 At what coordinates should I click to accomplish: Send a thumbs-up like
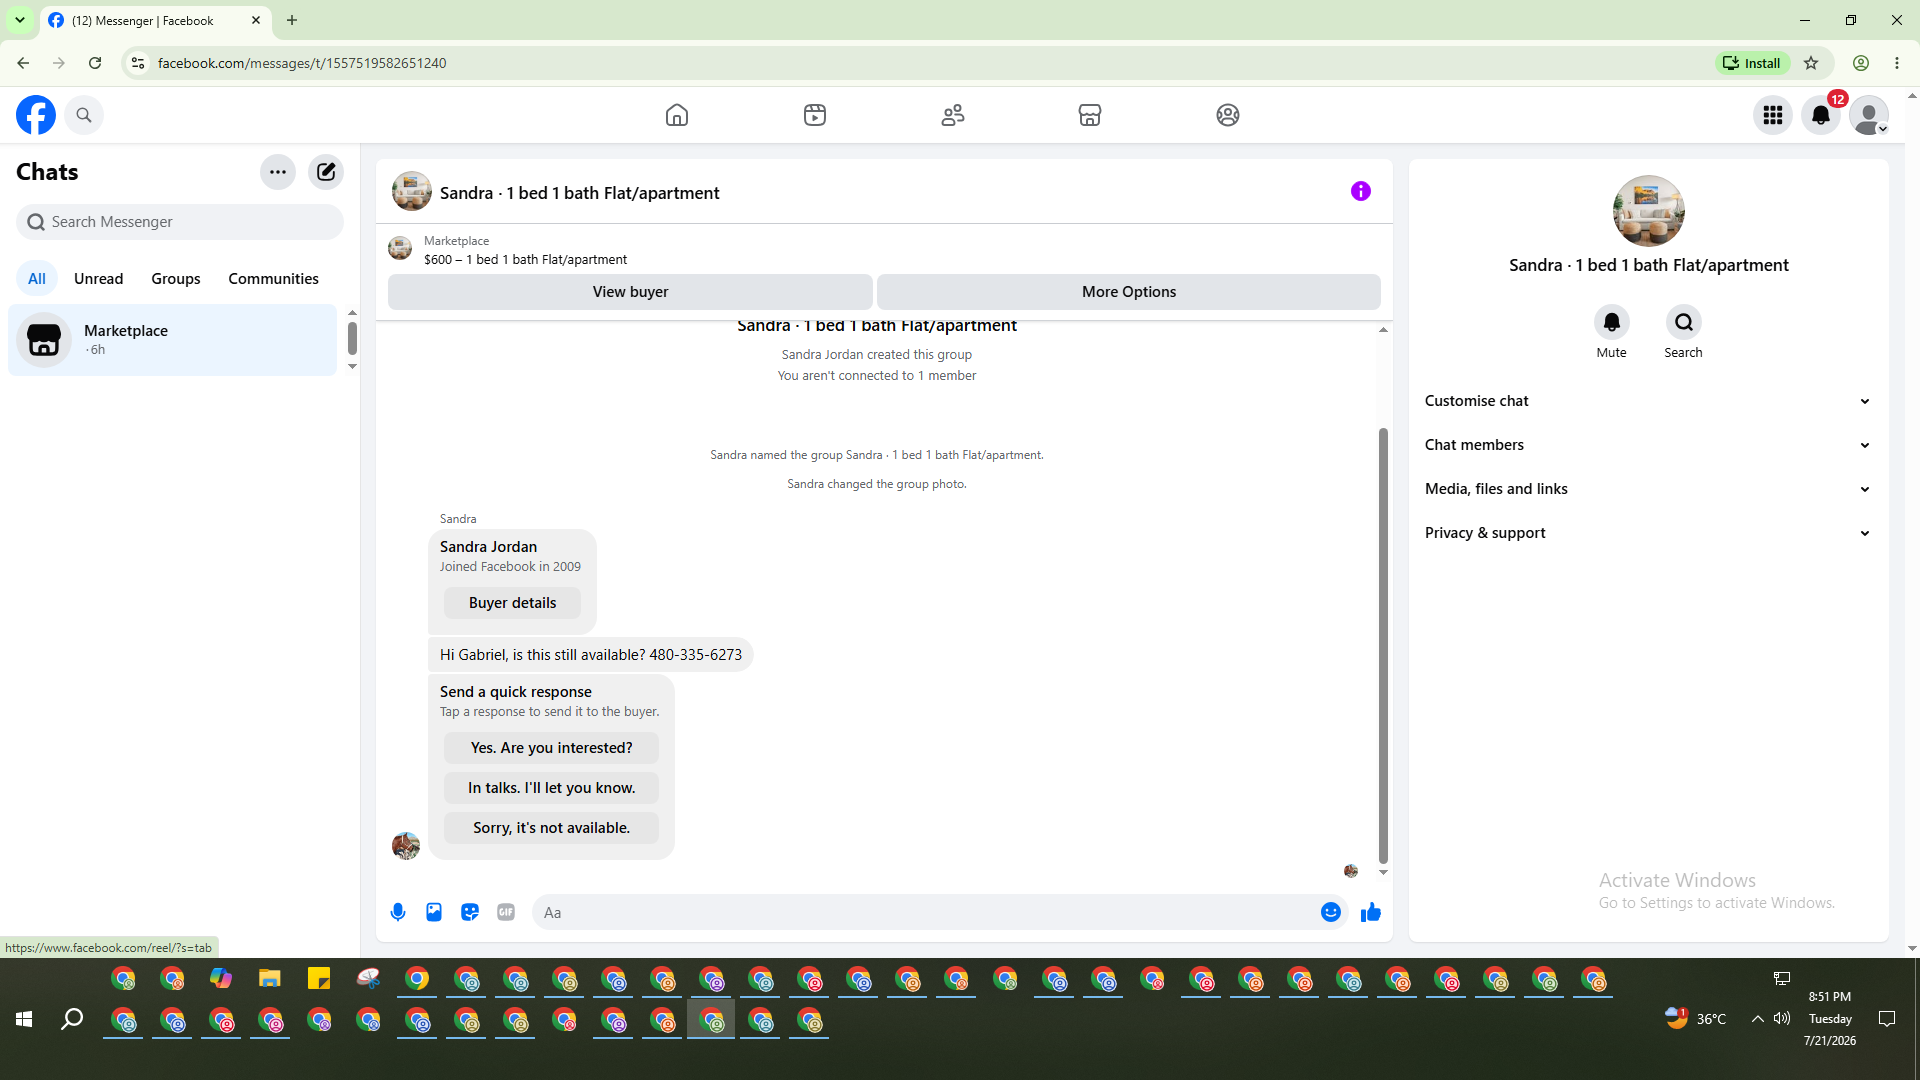point(1371,912)
